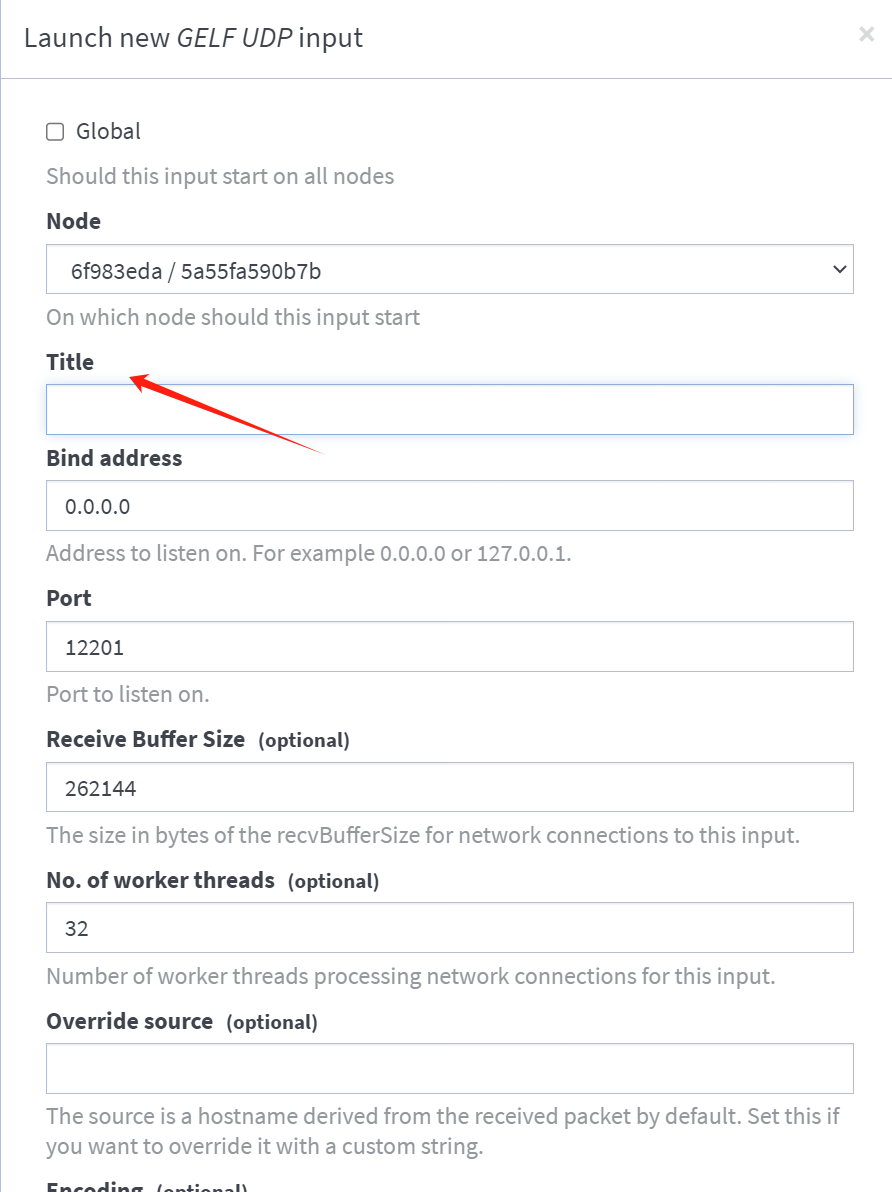Close the Launch new GELF UDP input dialog
The width and height of the screenshot is (892, 1192).
pos(866,34)
